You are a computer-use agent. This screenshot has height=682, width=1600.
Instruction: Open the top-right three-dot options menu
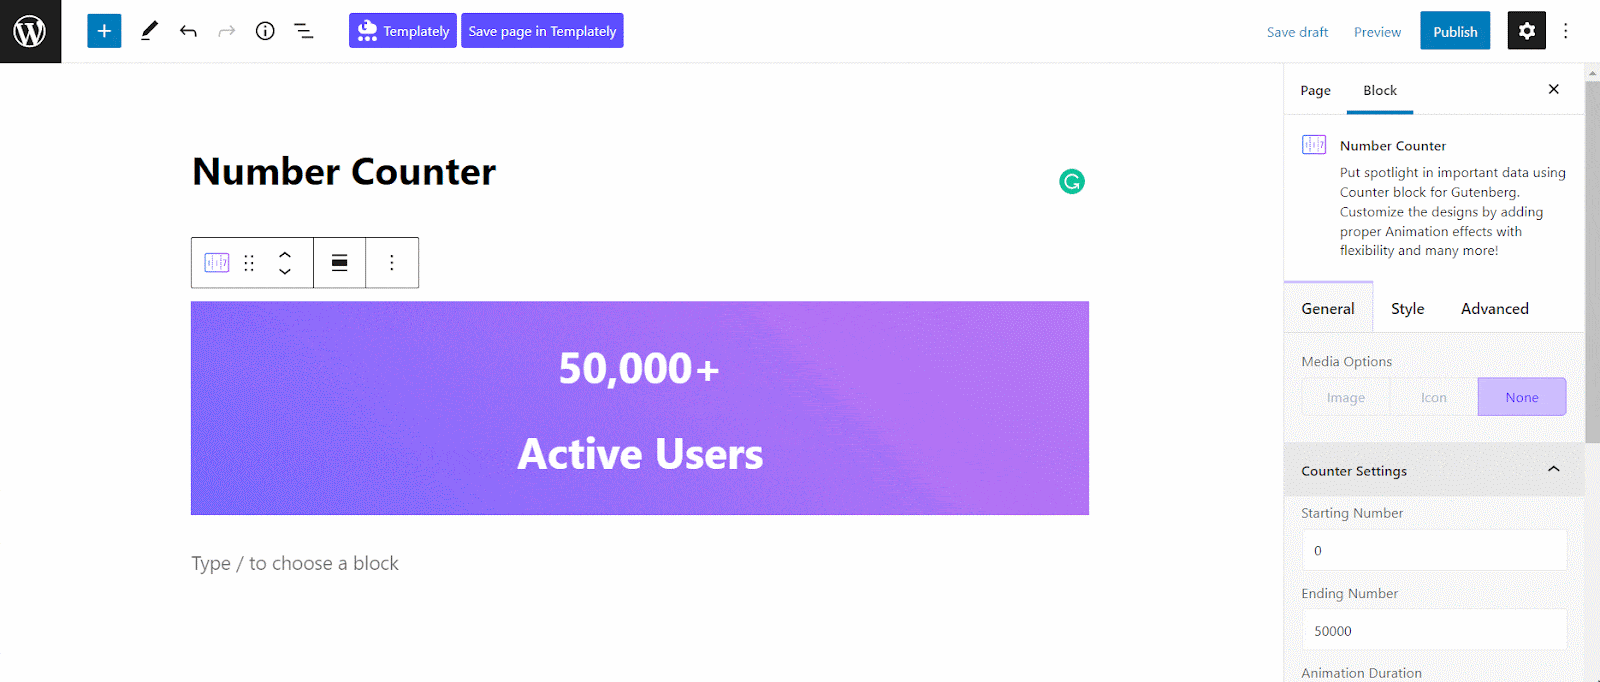tap(1566, 31)
